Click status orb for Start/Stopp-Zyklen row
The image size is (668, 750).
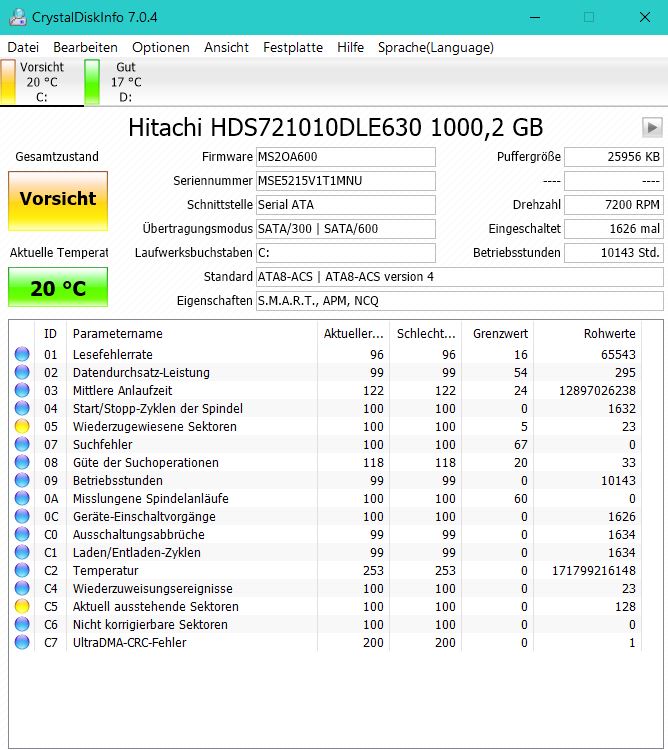coord(22,408)
